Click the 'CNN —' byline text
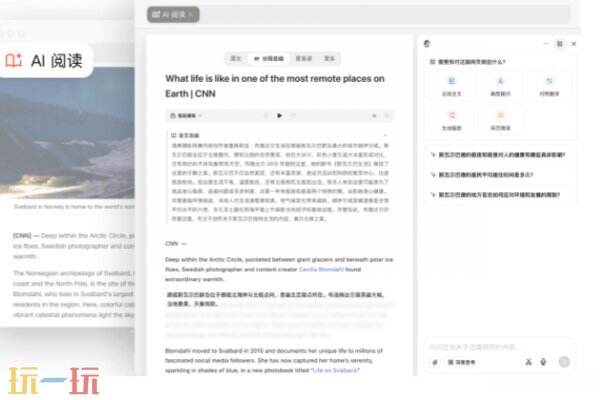The width and height of the screenshot is (600, 400). point(176,244)
